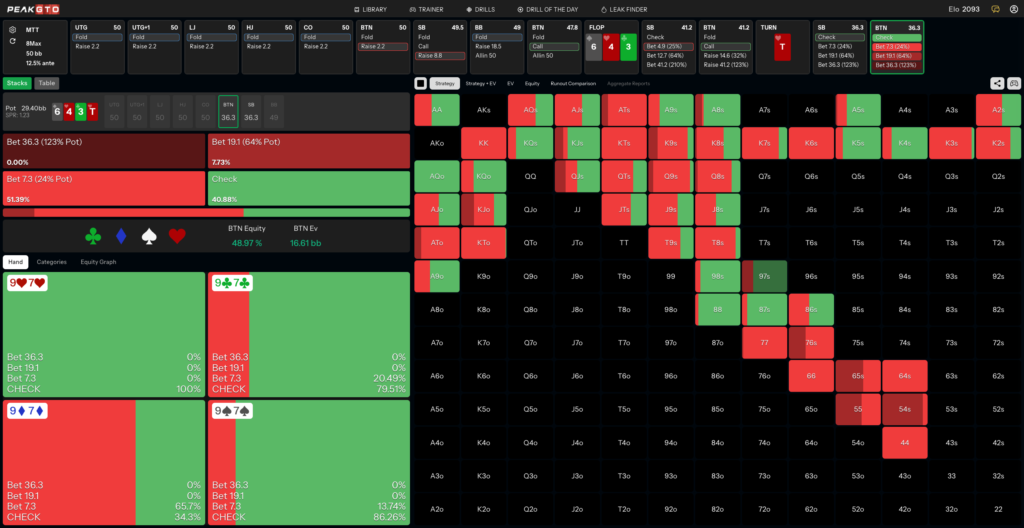Open the Leak Finder nav item
Image resolution: width=1024 pixels, height=528 pixels.
[x=624, y=9]
